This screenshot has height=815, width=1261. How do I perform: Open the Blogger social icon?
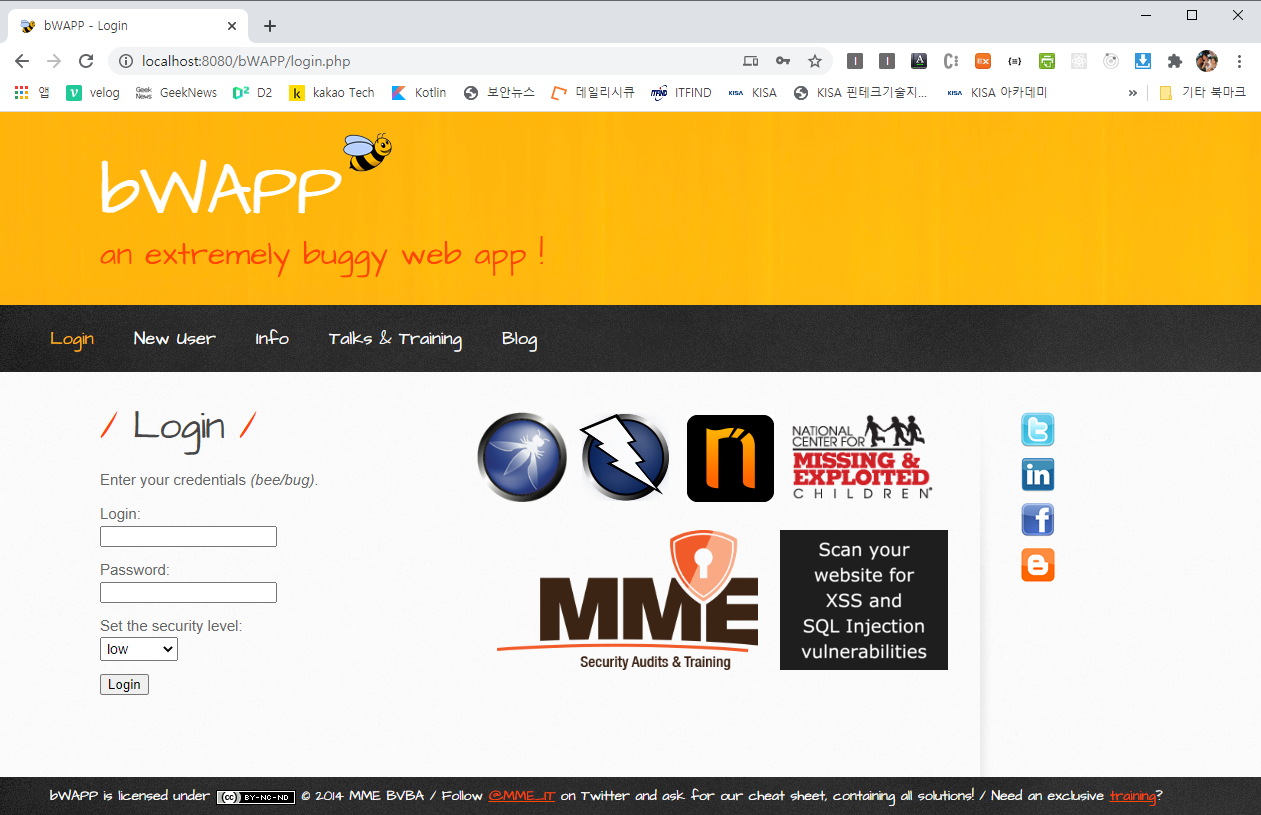tap(1037, 565)
